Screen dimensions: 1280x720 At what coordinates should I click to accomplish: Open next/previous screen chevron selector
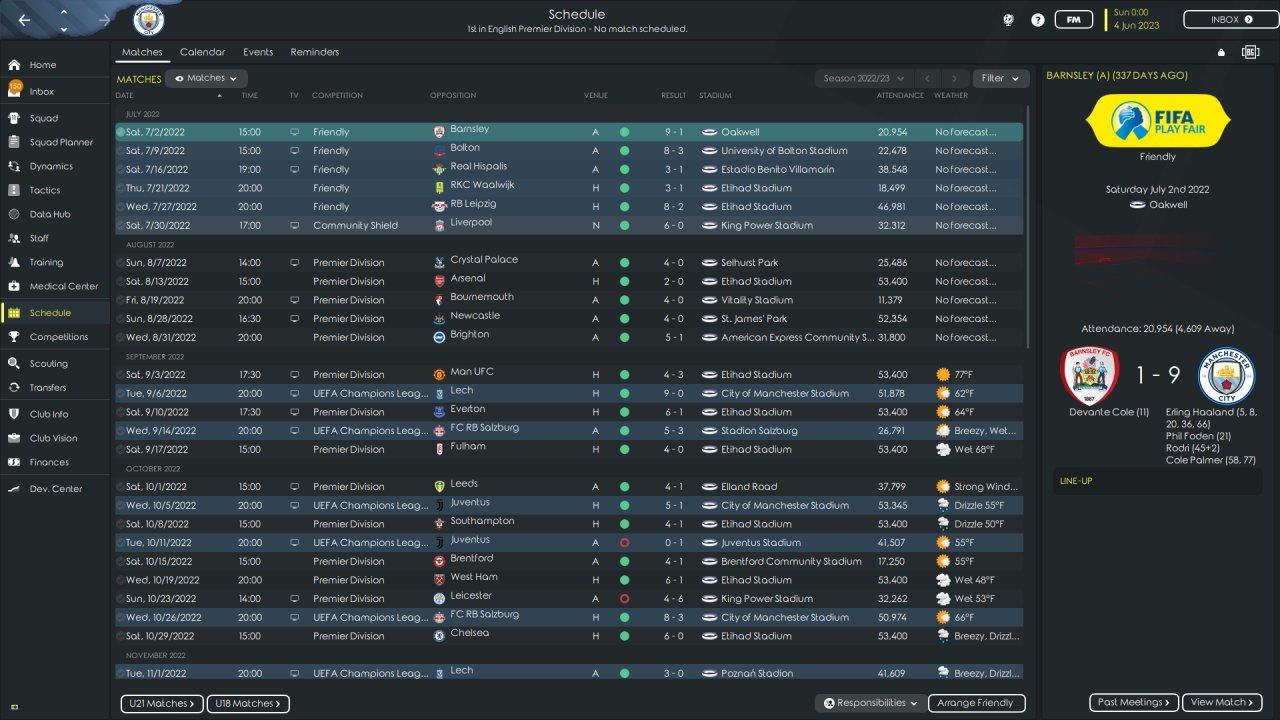[x=64, y=20]
